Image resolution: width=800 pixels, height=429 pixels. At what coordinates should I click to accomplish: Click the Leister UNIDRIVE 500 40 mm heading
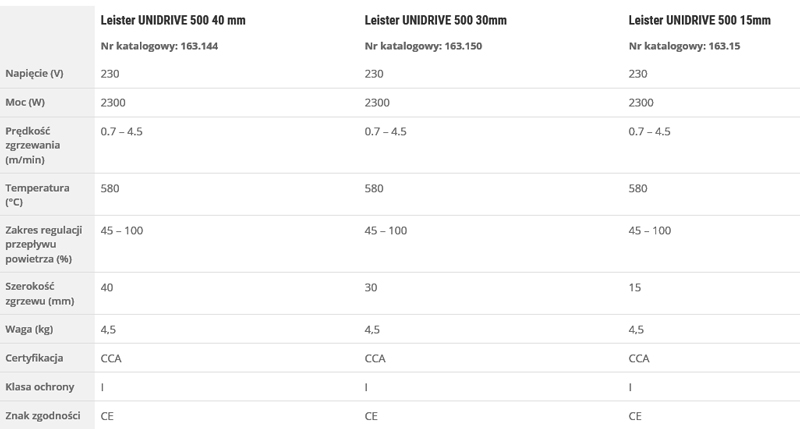pyautogui.click(x=173, y=20)
